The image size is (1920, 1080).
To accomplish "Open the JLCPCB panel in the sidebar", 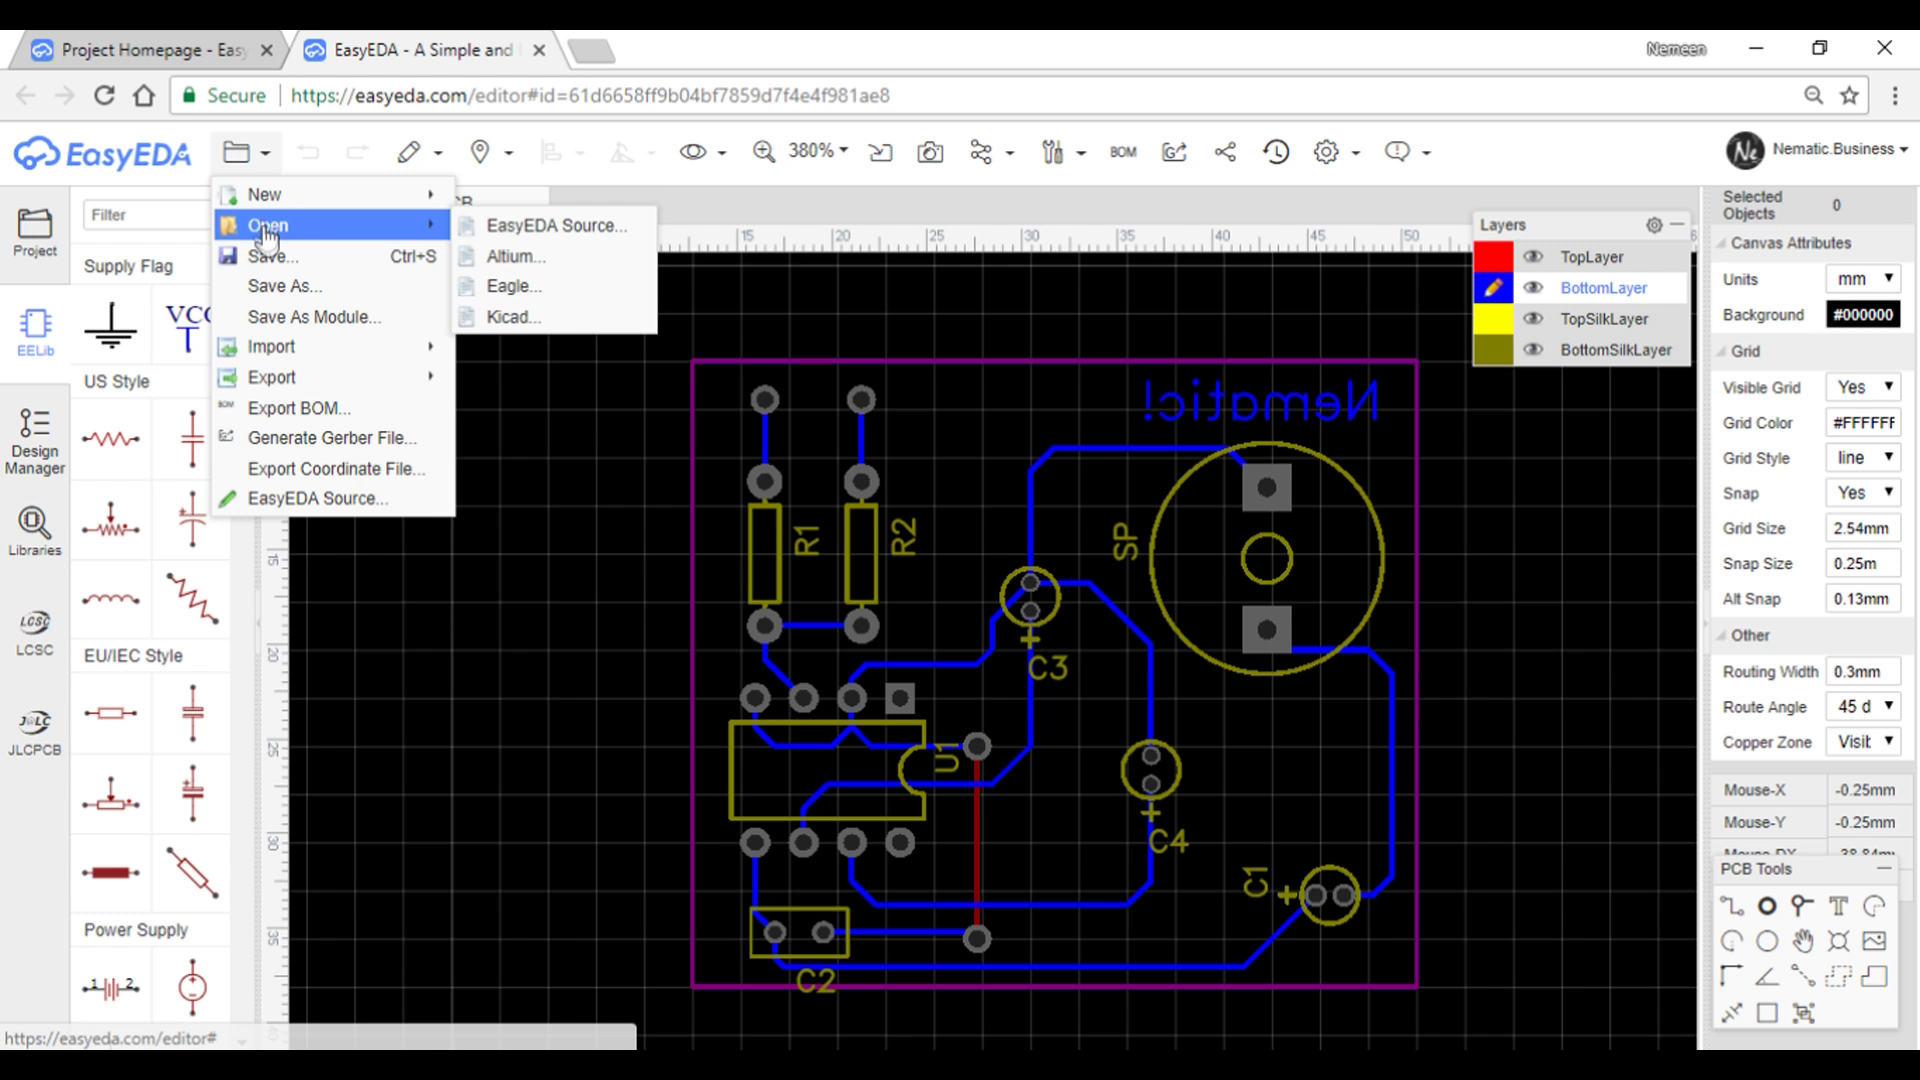I will [x=35, y=732].
